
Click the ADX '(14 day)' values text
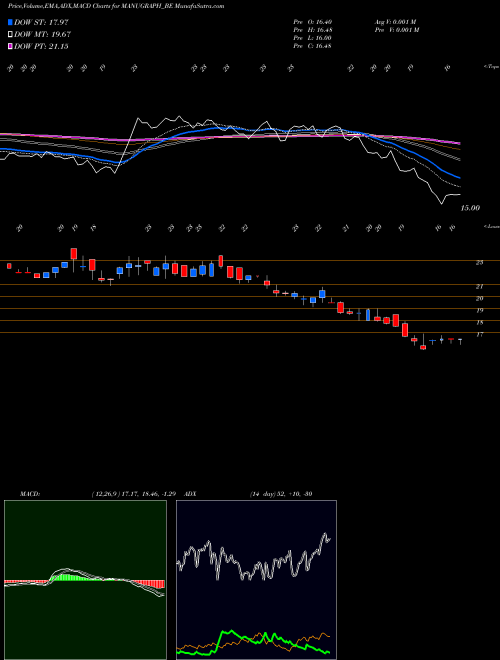(x=281, y=494)
